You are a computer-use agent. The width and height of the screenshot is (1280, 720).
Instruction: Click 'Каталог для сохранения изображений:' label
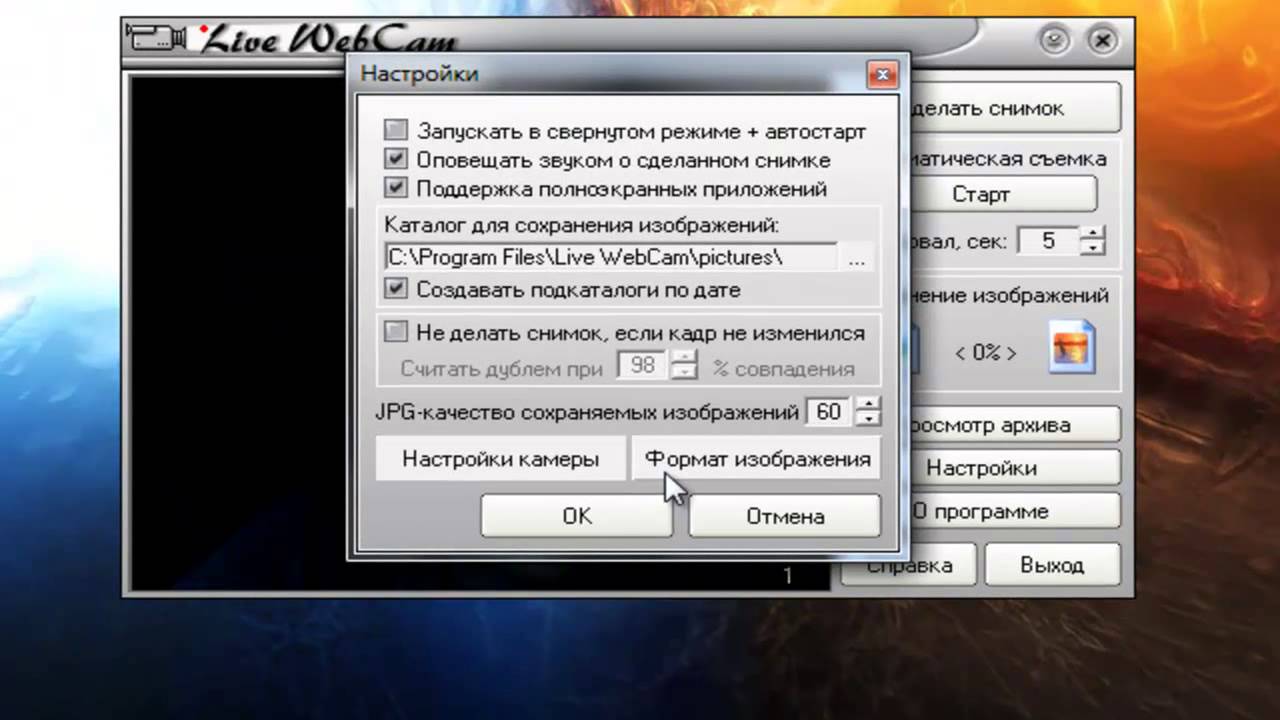[581, 225]
